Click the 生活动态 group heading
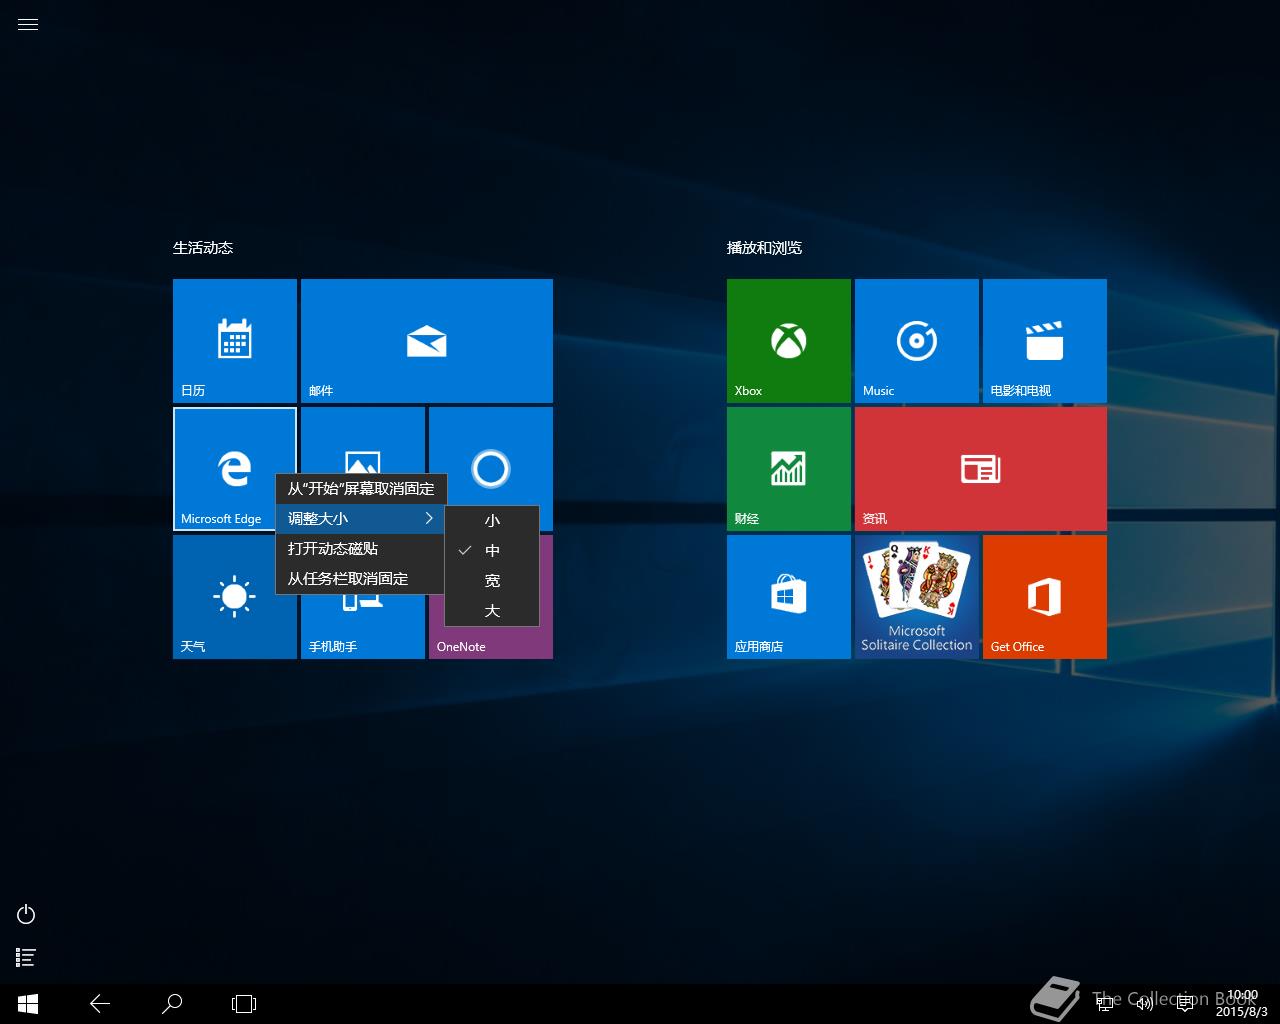 pos(203,248)
